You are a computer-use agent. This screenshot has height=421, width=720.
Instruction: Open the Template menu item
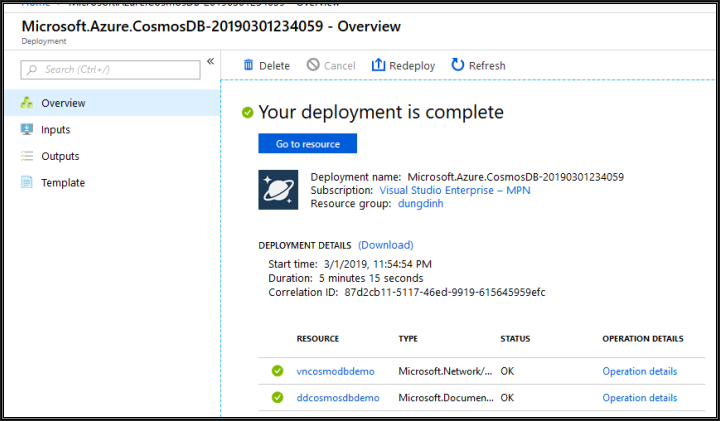[63, 183]
